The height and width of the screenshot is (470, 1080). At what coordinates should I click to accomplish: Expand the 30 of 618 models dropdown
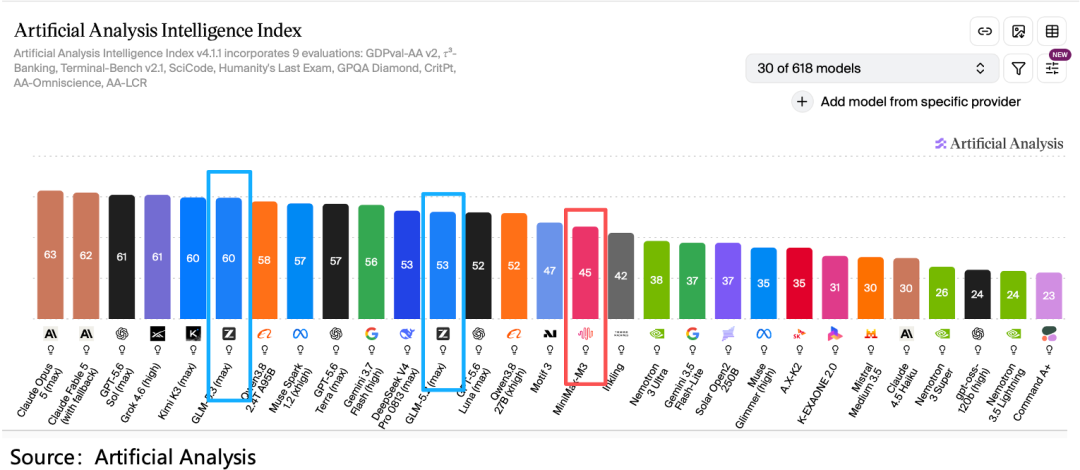pyautogui.click(x=872, y=68)
